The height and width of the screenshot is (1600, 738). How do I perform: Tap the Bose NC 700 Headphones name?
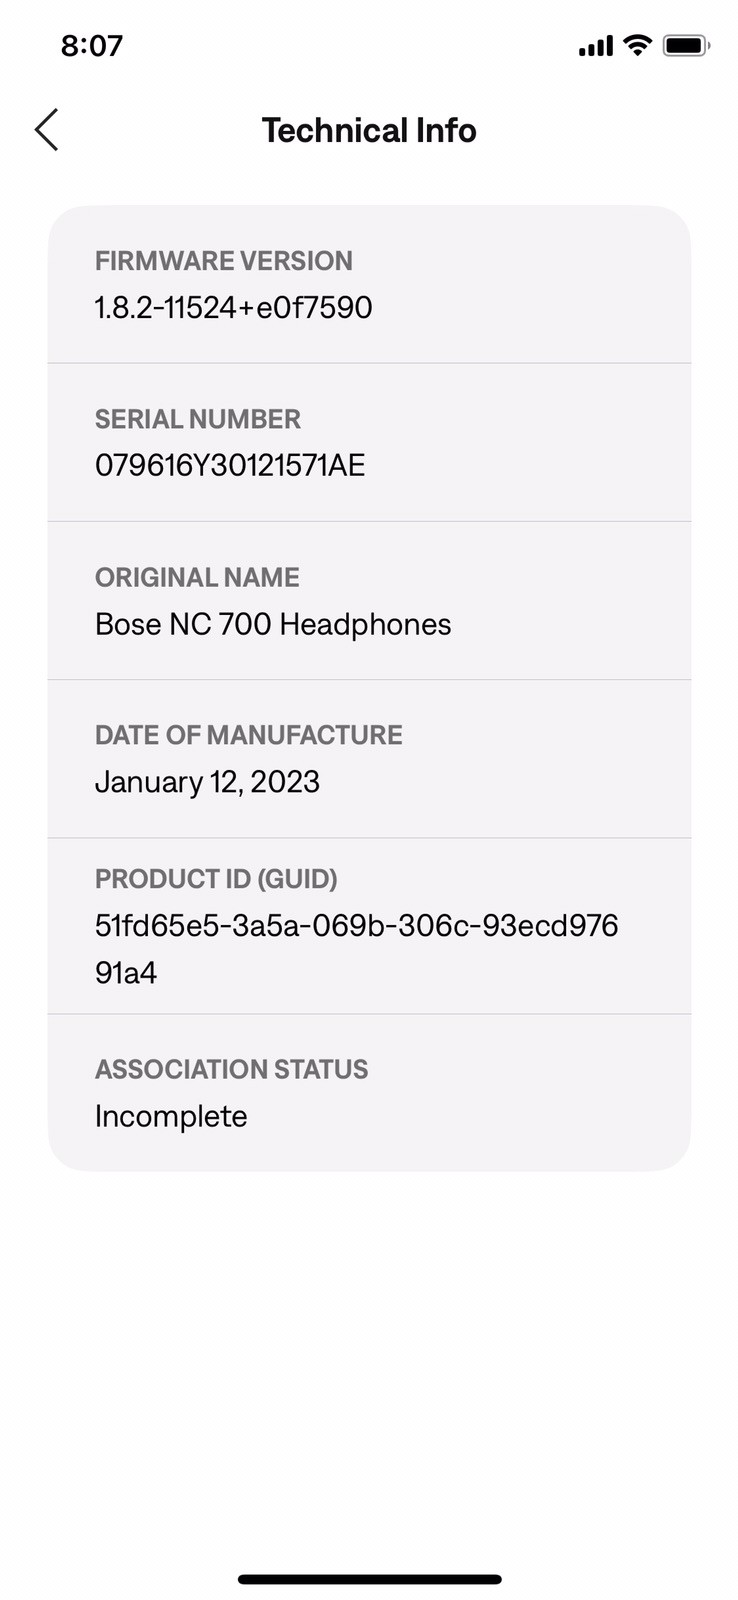click(x=273, y=624)
